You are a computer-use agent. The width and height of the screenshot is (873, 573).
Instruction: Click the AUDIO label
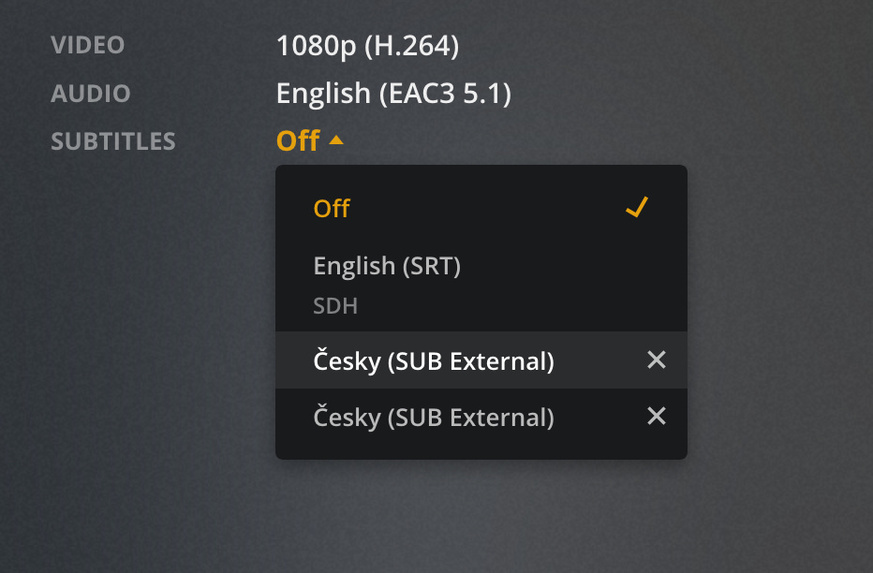click(x=91, y=94)
